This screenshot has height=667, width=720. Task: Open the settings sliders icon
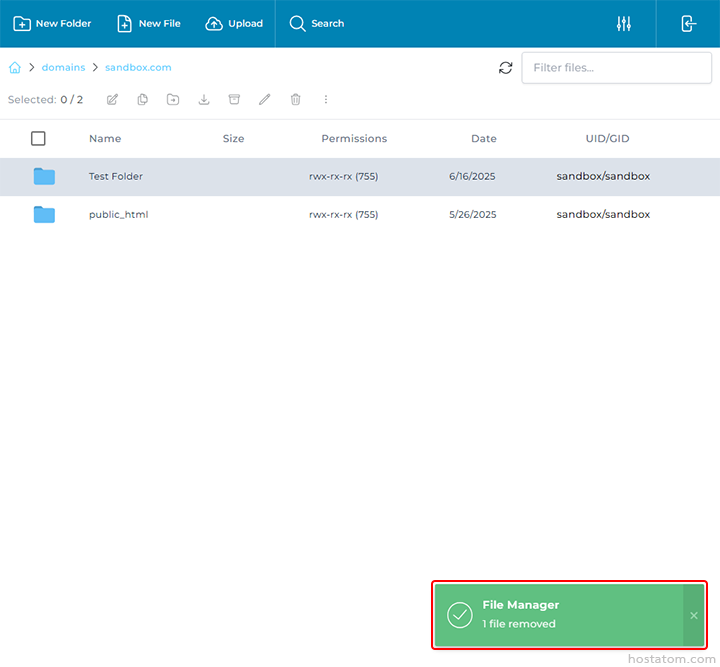point(624,24)
